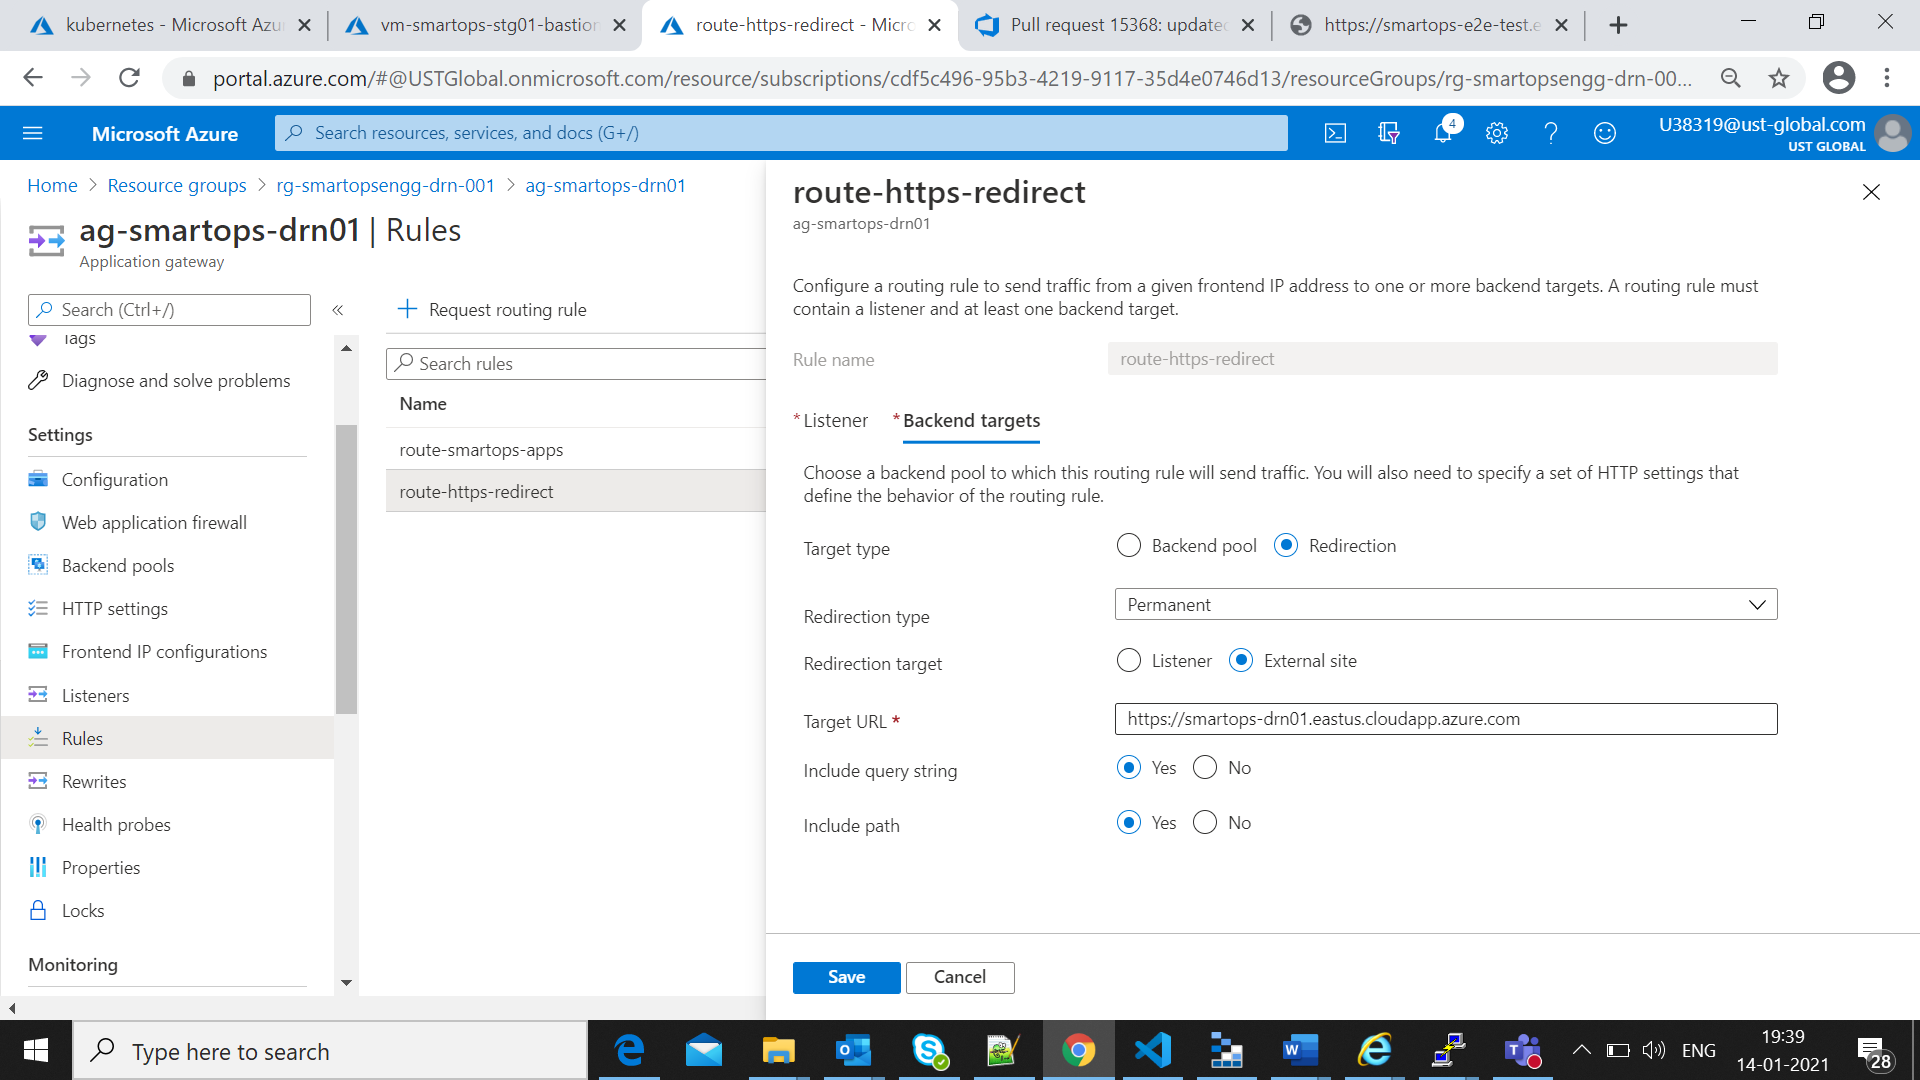Click the Target URL input field
Screen dimensions: 1920x1080
tap(1445, 719)
